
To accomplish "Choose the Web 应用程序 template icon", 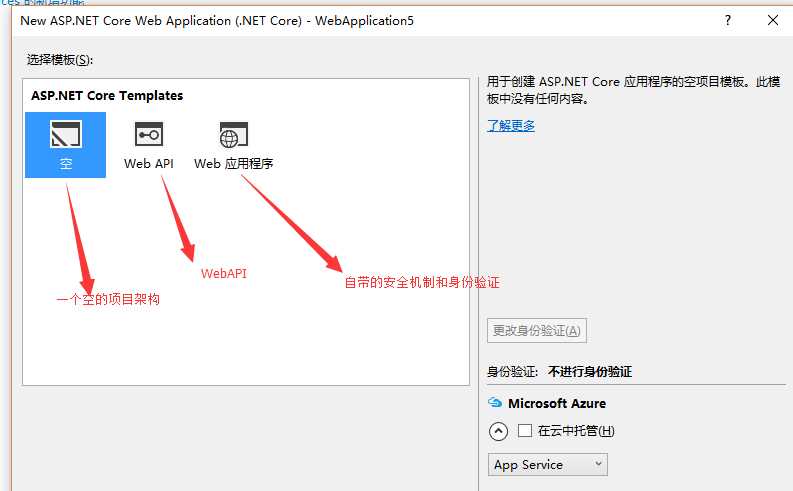I will [233, 135].
